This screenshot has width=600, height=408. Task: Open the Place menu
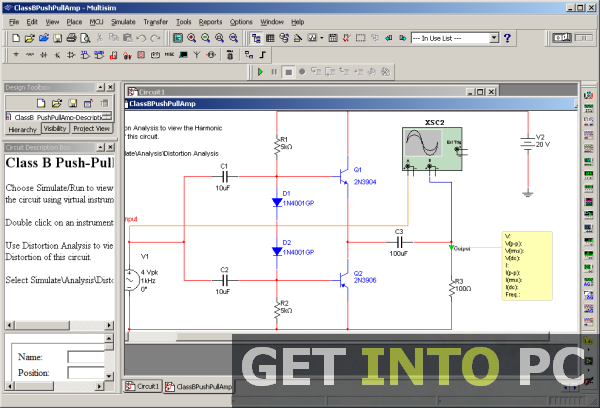tap(74, 22)
